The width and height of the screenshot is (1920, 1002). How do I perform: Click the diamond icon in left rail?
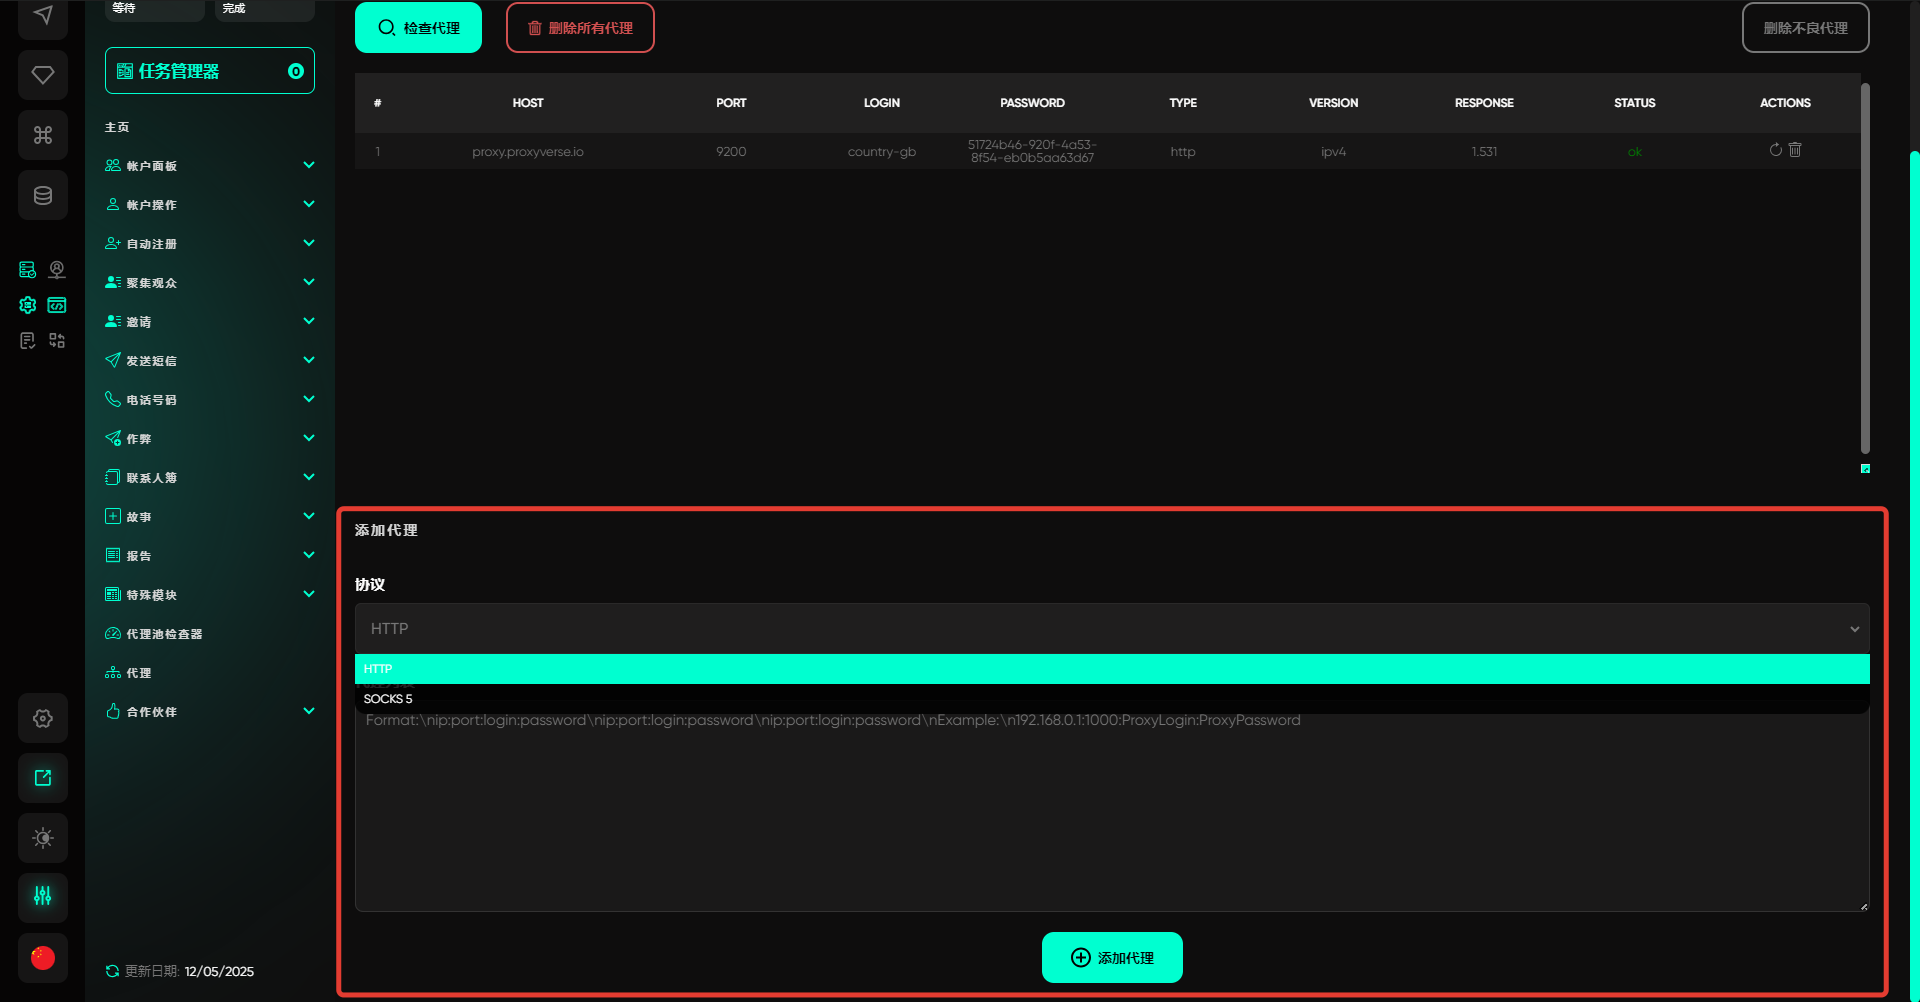(x=43, y=75)
